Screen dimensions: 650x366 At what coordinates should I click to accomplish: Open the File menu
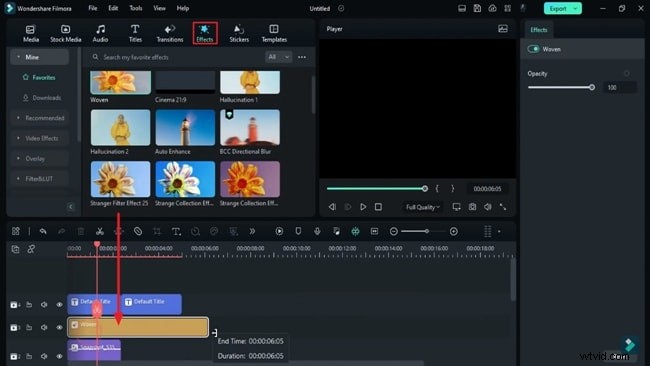coord(93,8)
